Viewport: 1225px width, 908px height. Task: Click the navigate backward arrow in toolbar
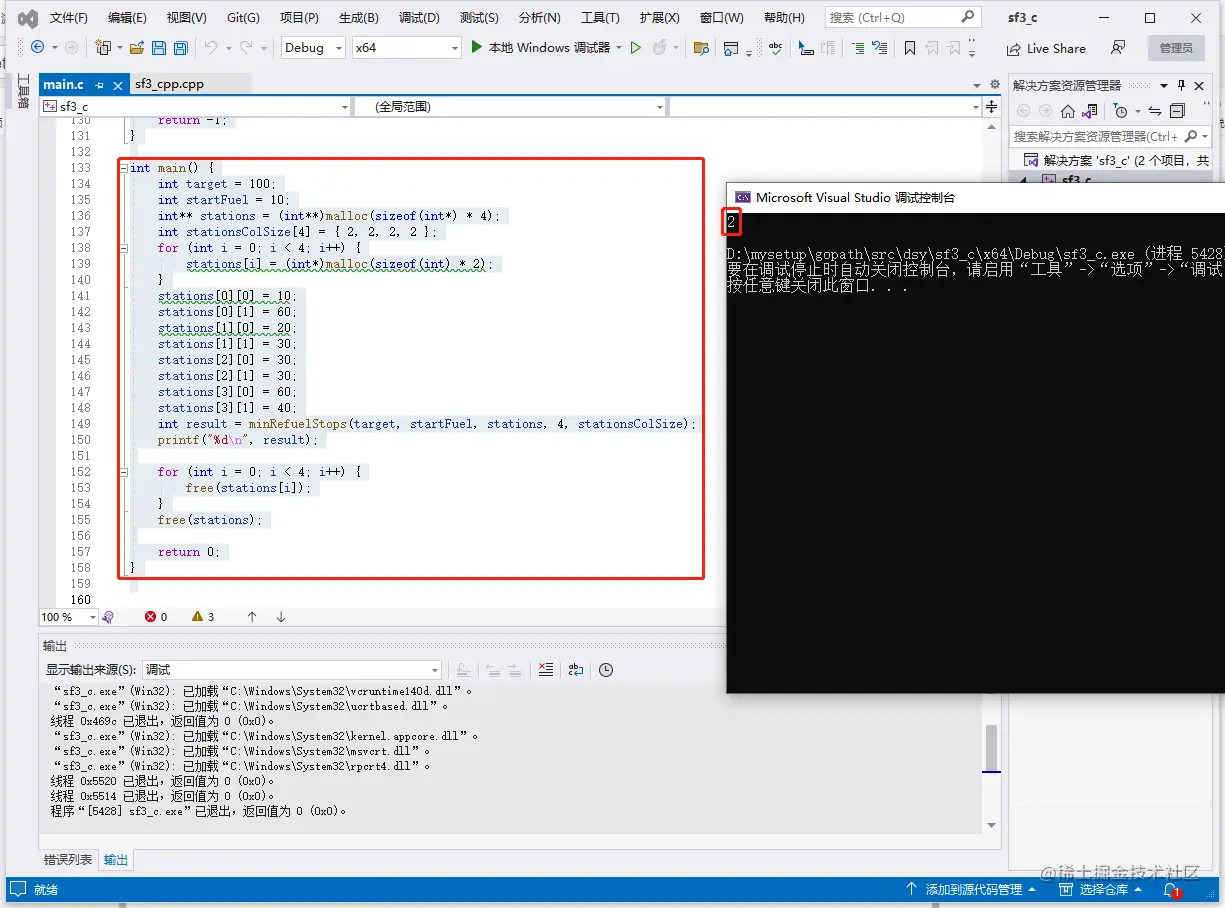38,47
